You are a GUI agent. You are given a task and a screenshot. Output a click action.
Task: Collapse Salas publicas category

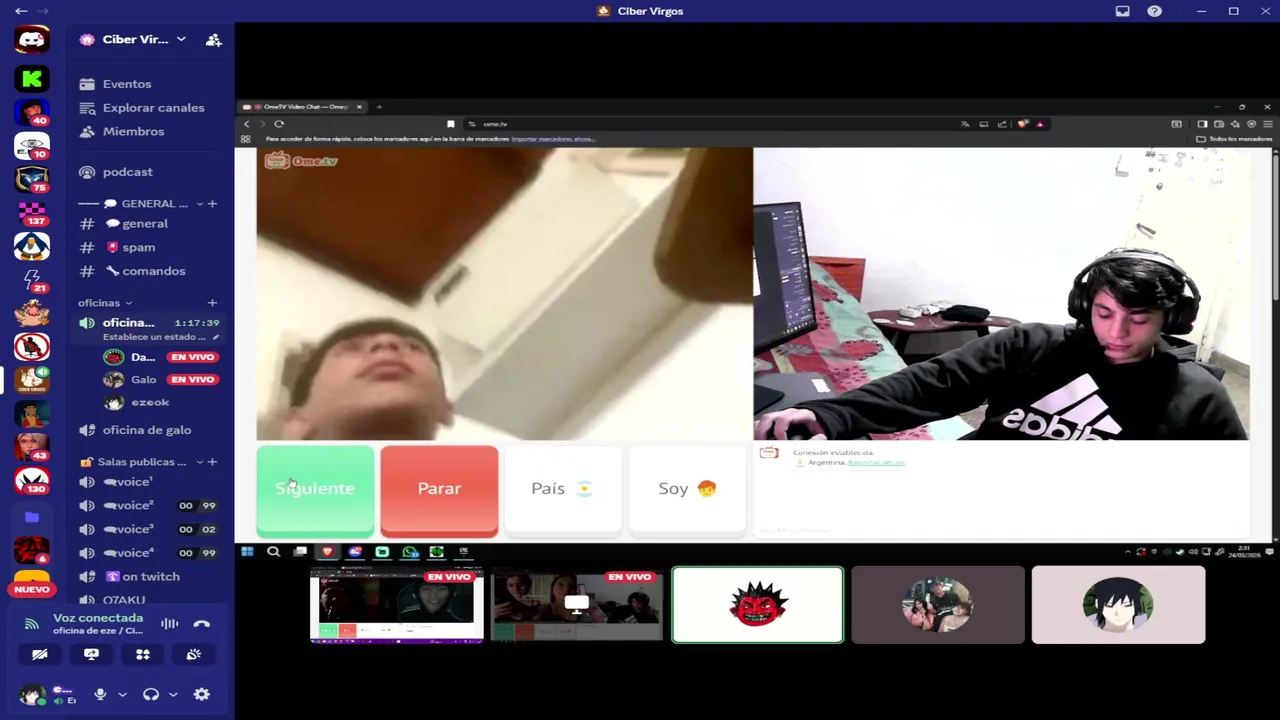tap(141, 462)
